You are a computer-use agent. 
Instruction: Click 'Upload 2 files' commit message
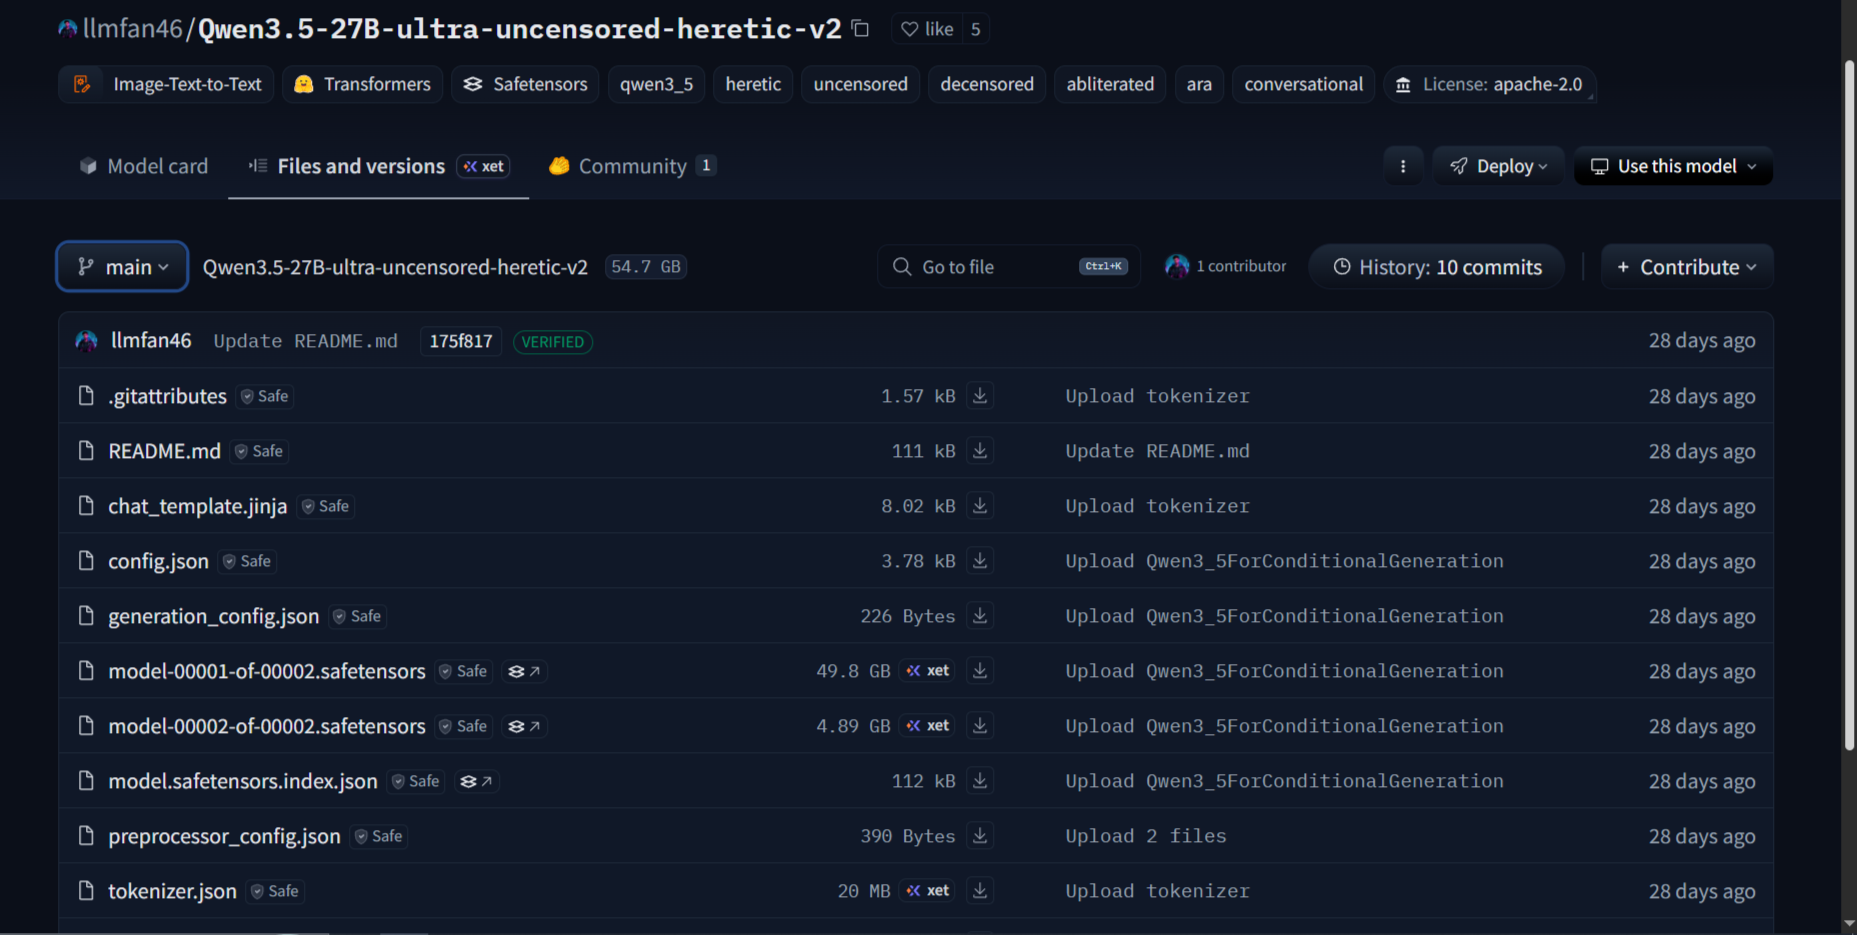pos(1146,836)
